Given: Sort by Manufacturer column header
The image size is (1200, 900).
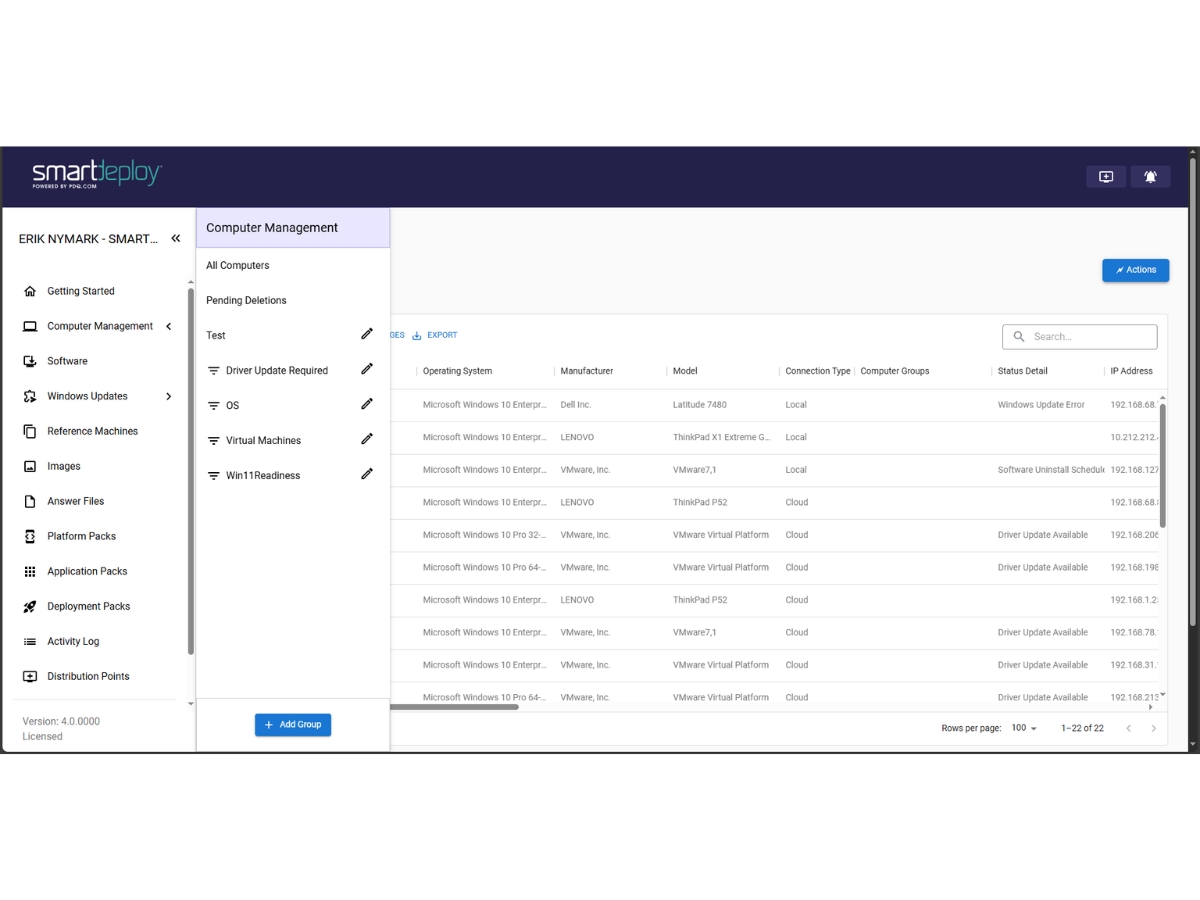Looking at the screenshot, I should click(587, 371).
